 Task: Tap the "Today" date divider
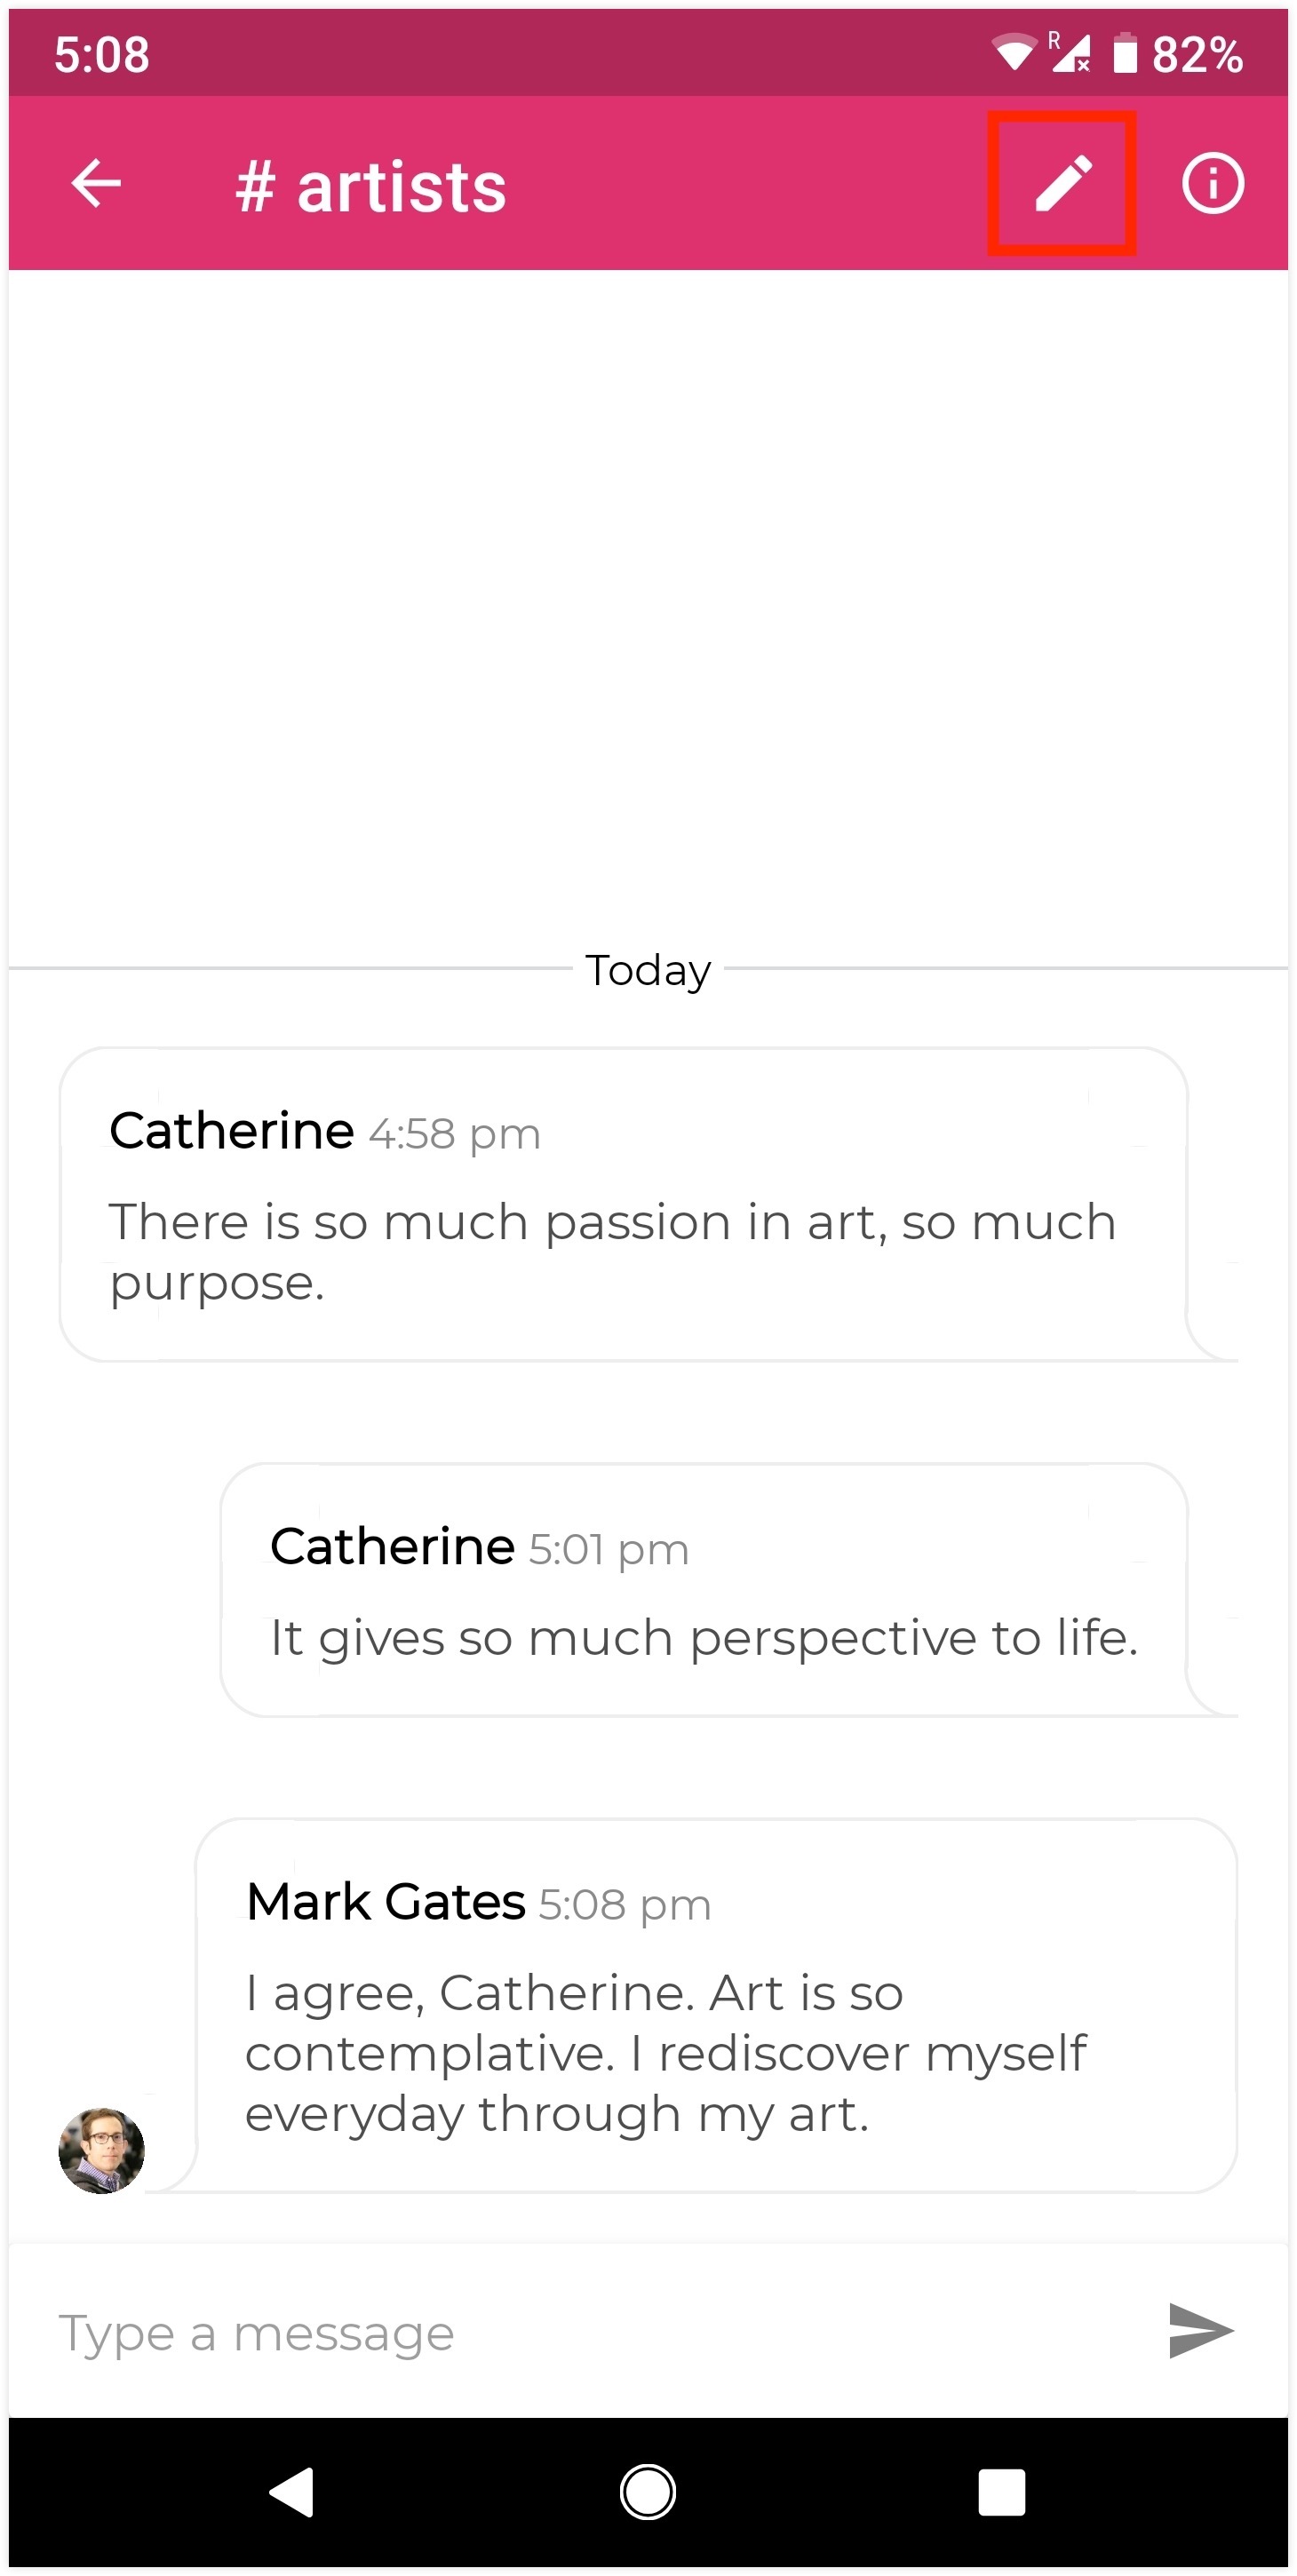click(x=648, y=970)
